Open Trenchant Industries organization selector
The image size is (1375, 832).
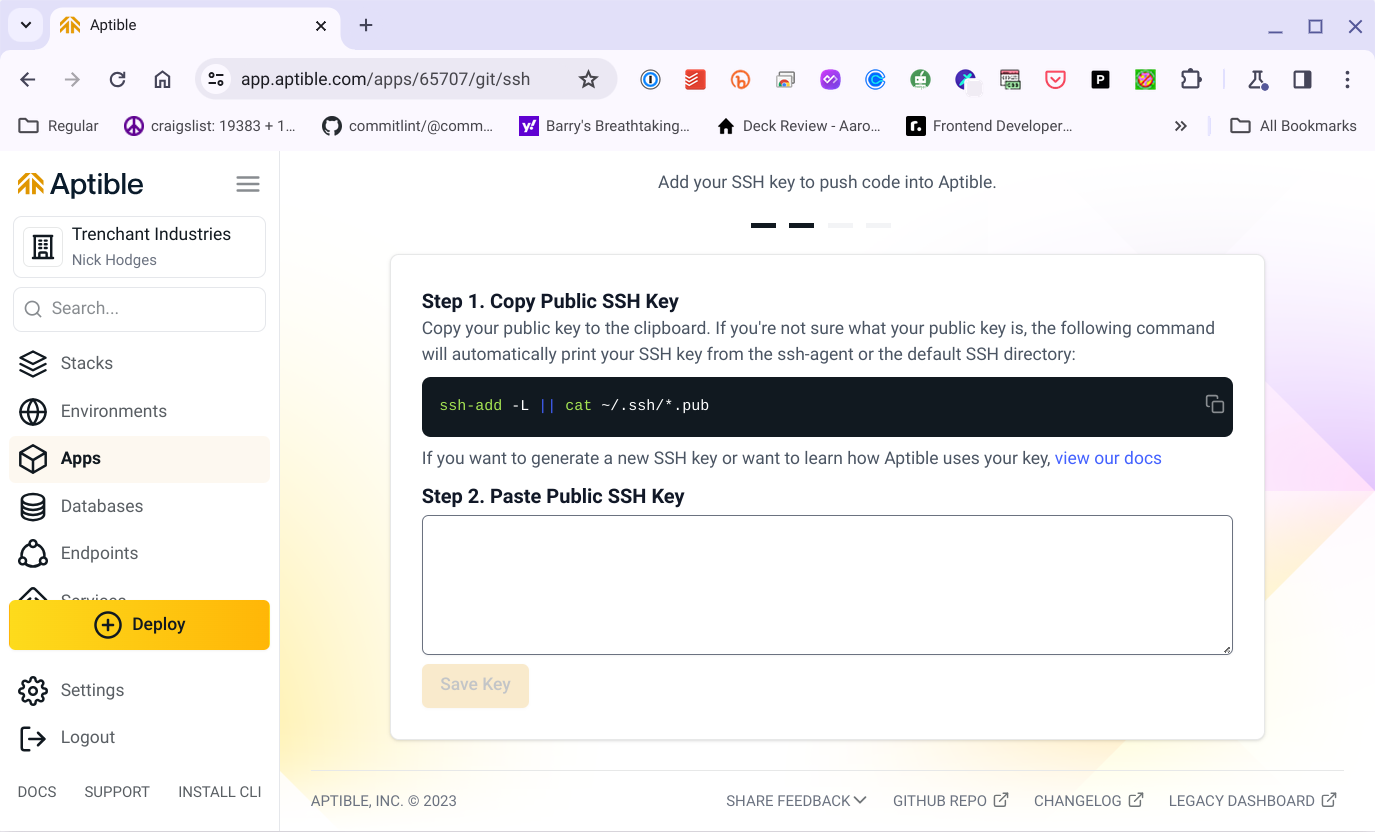click(140, 246)
